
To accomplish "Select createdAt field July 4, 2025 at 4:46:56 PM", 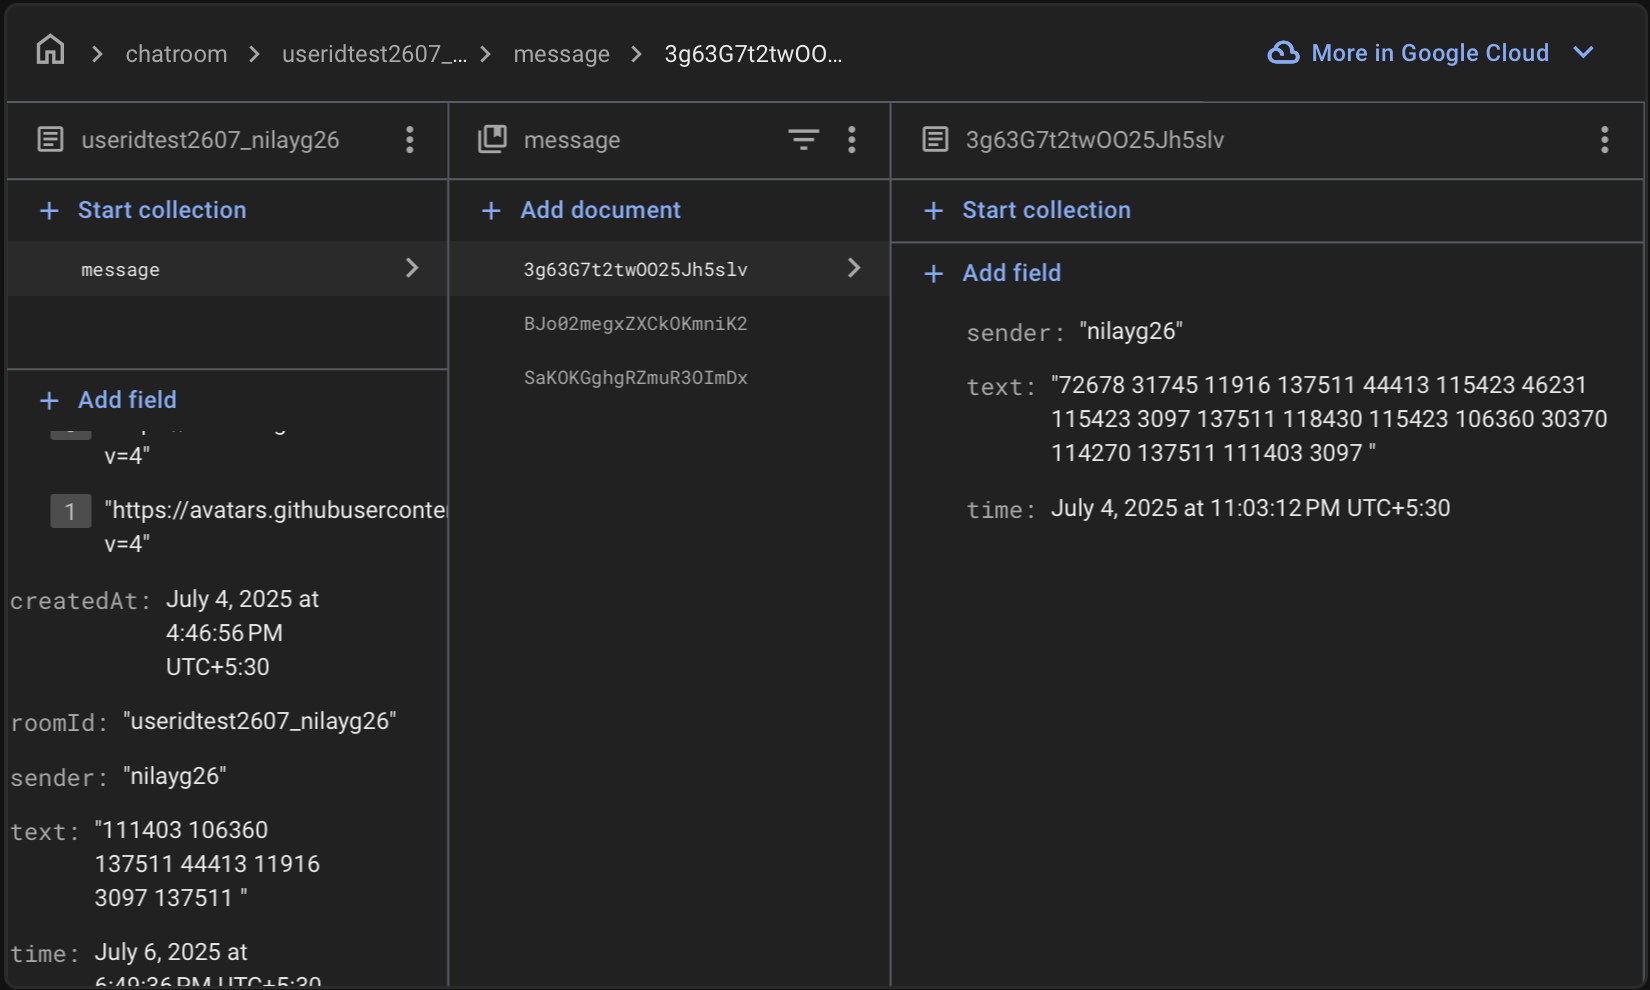I will pos(165,633).
